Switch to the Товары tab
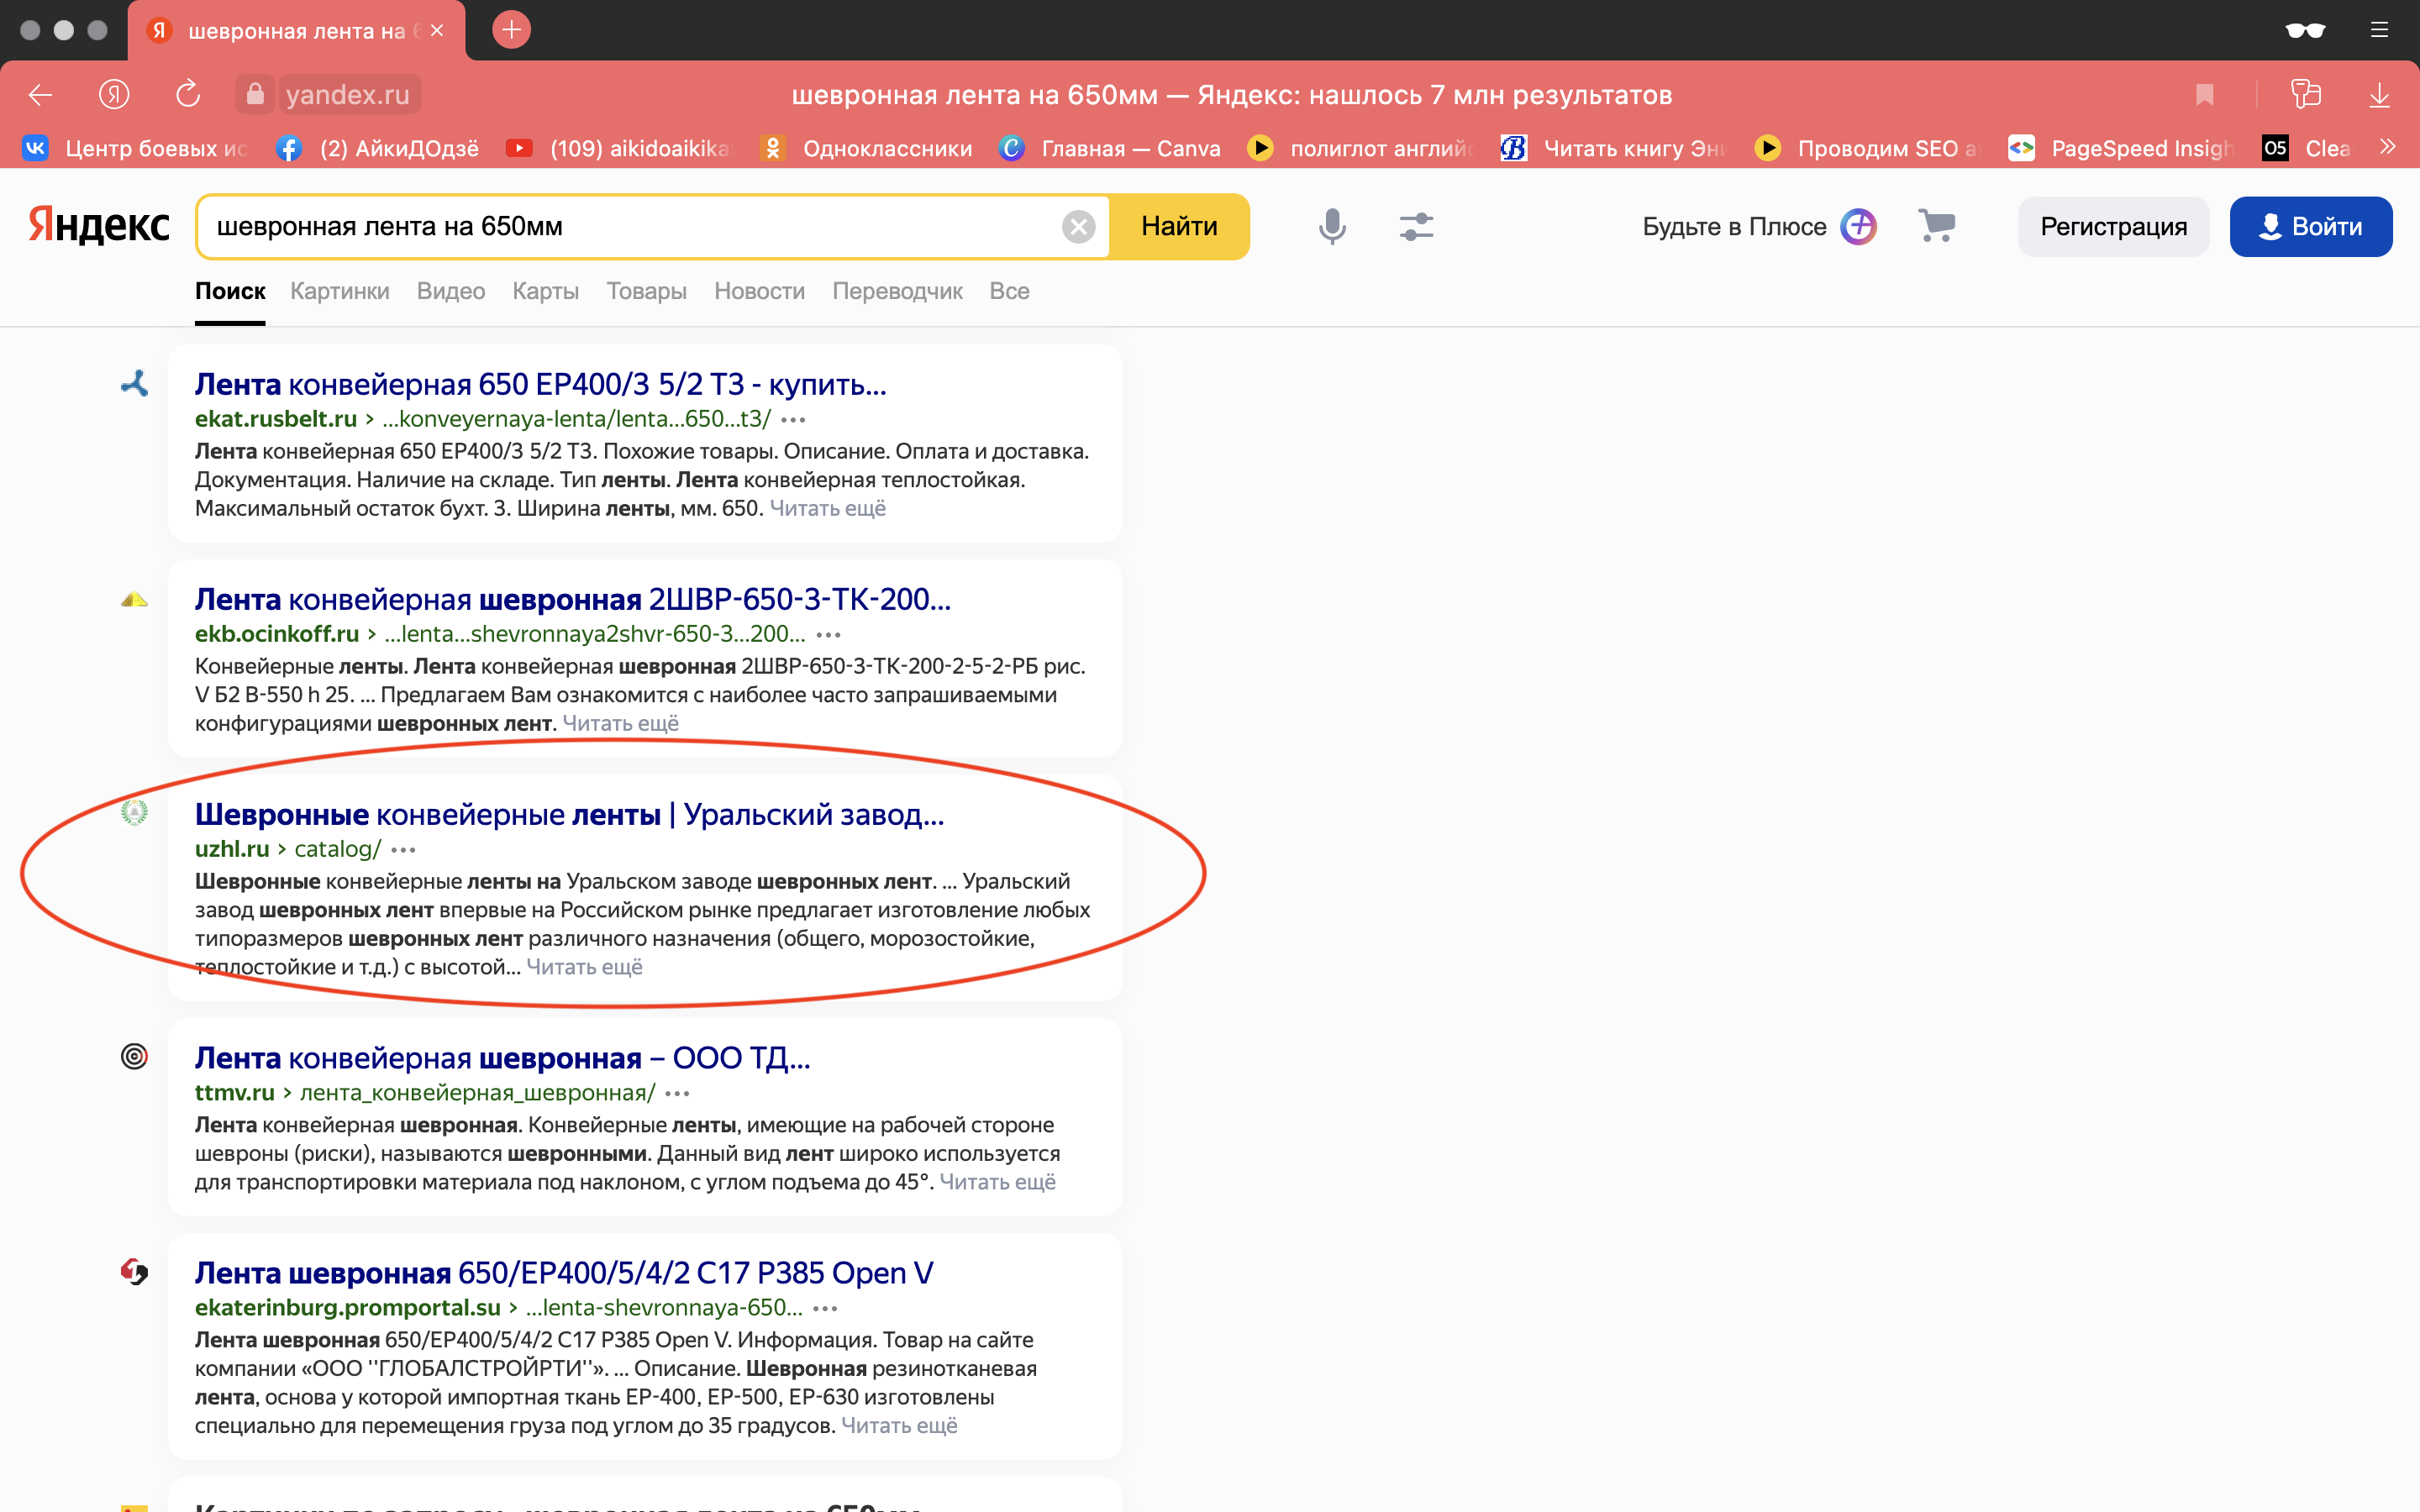Viewport: 2420px width, 1512px height. [646, 291]
